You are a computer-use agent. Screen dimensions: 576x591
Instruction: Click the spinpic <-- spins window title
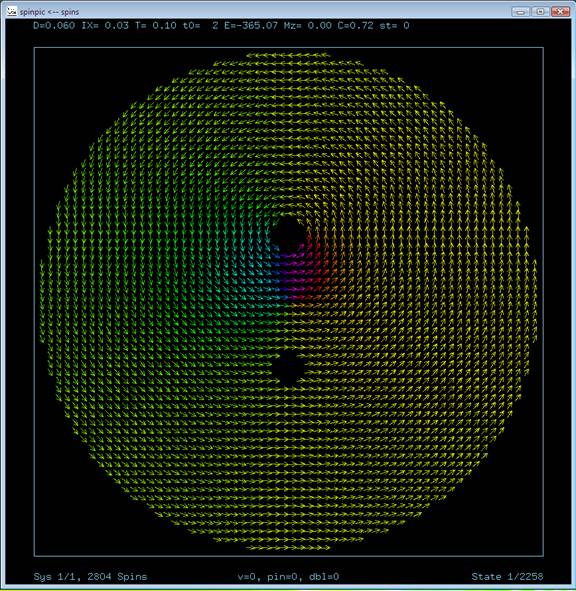pos(49,12)
